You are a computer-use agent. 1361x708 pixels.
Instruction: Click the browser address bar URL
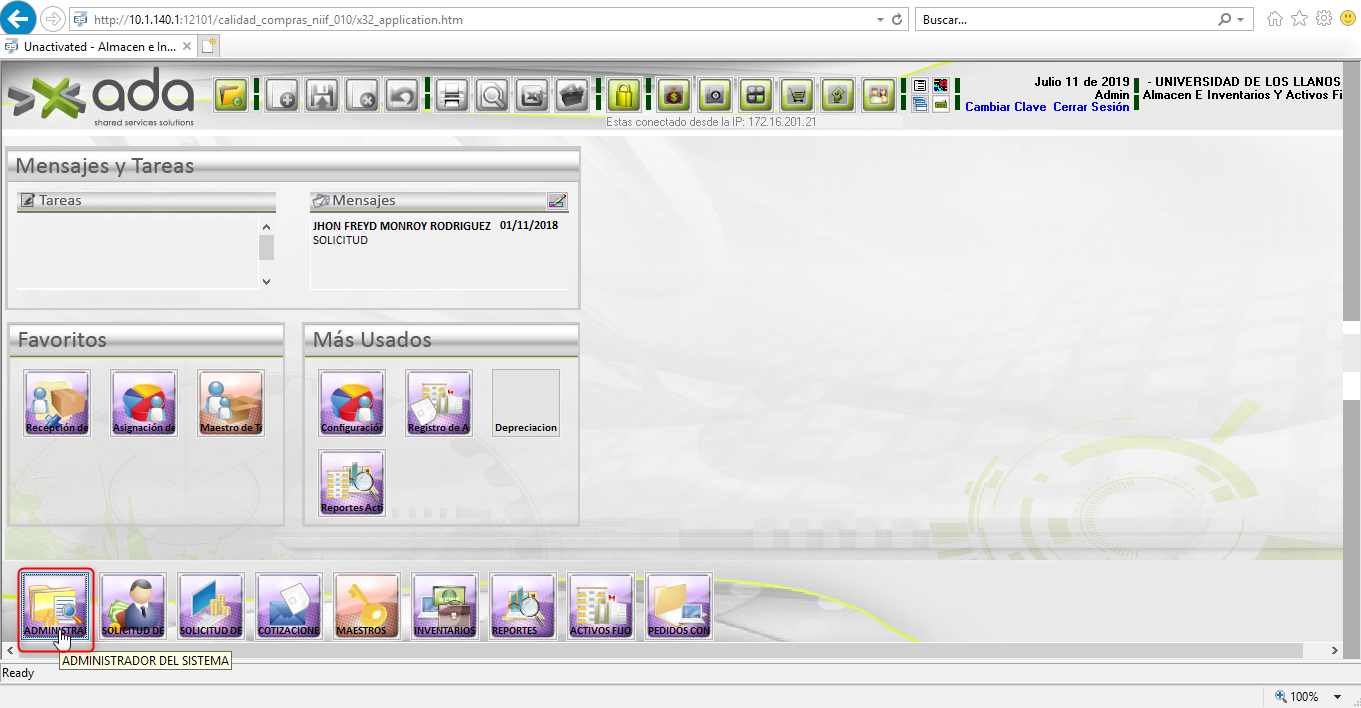click(x=278, y=20)
